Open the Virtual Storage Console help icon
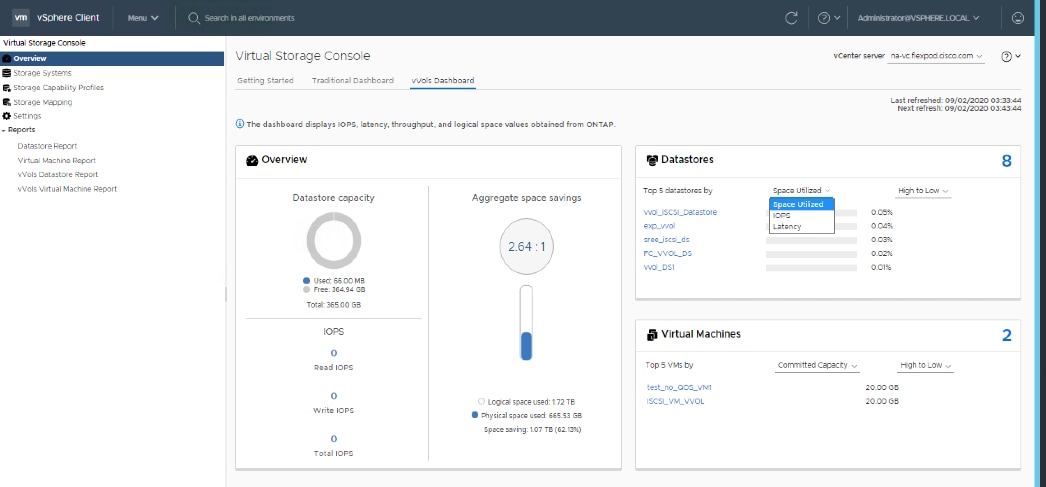This screenshot has height=487, width=1046. click(1011, 57)
